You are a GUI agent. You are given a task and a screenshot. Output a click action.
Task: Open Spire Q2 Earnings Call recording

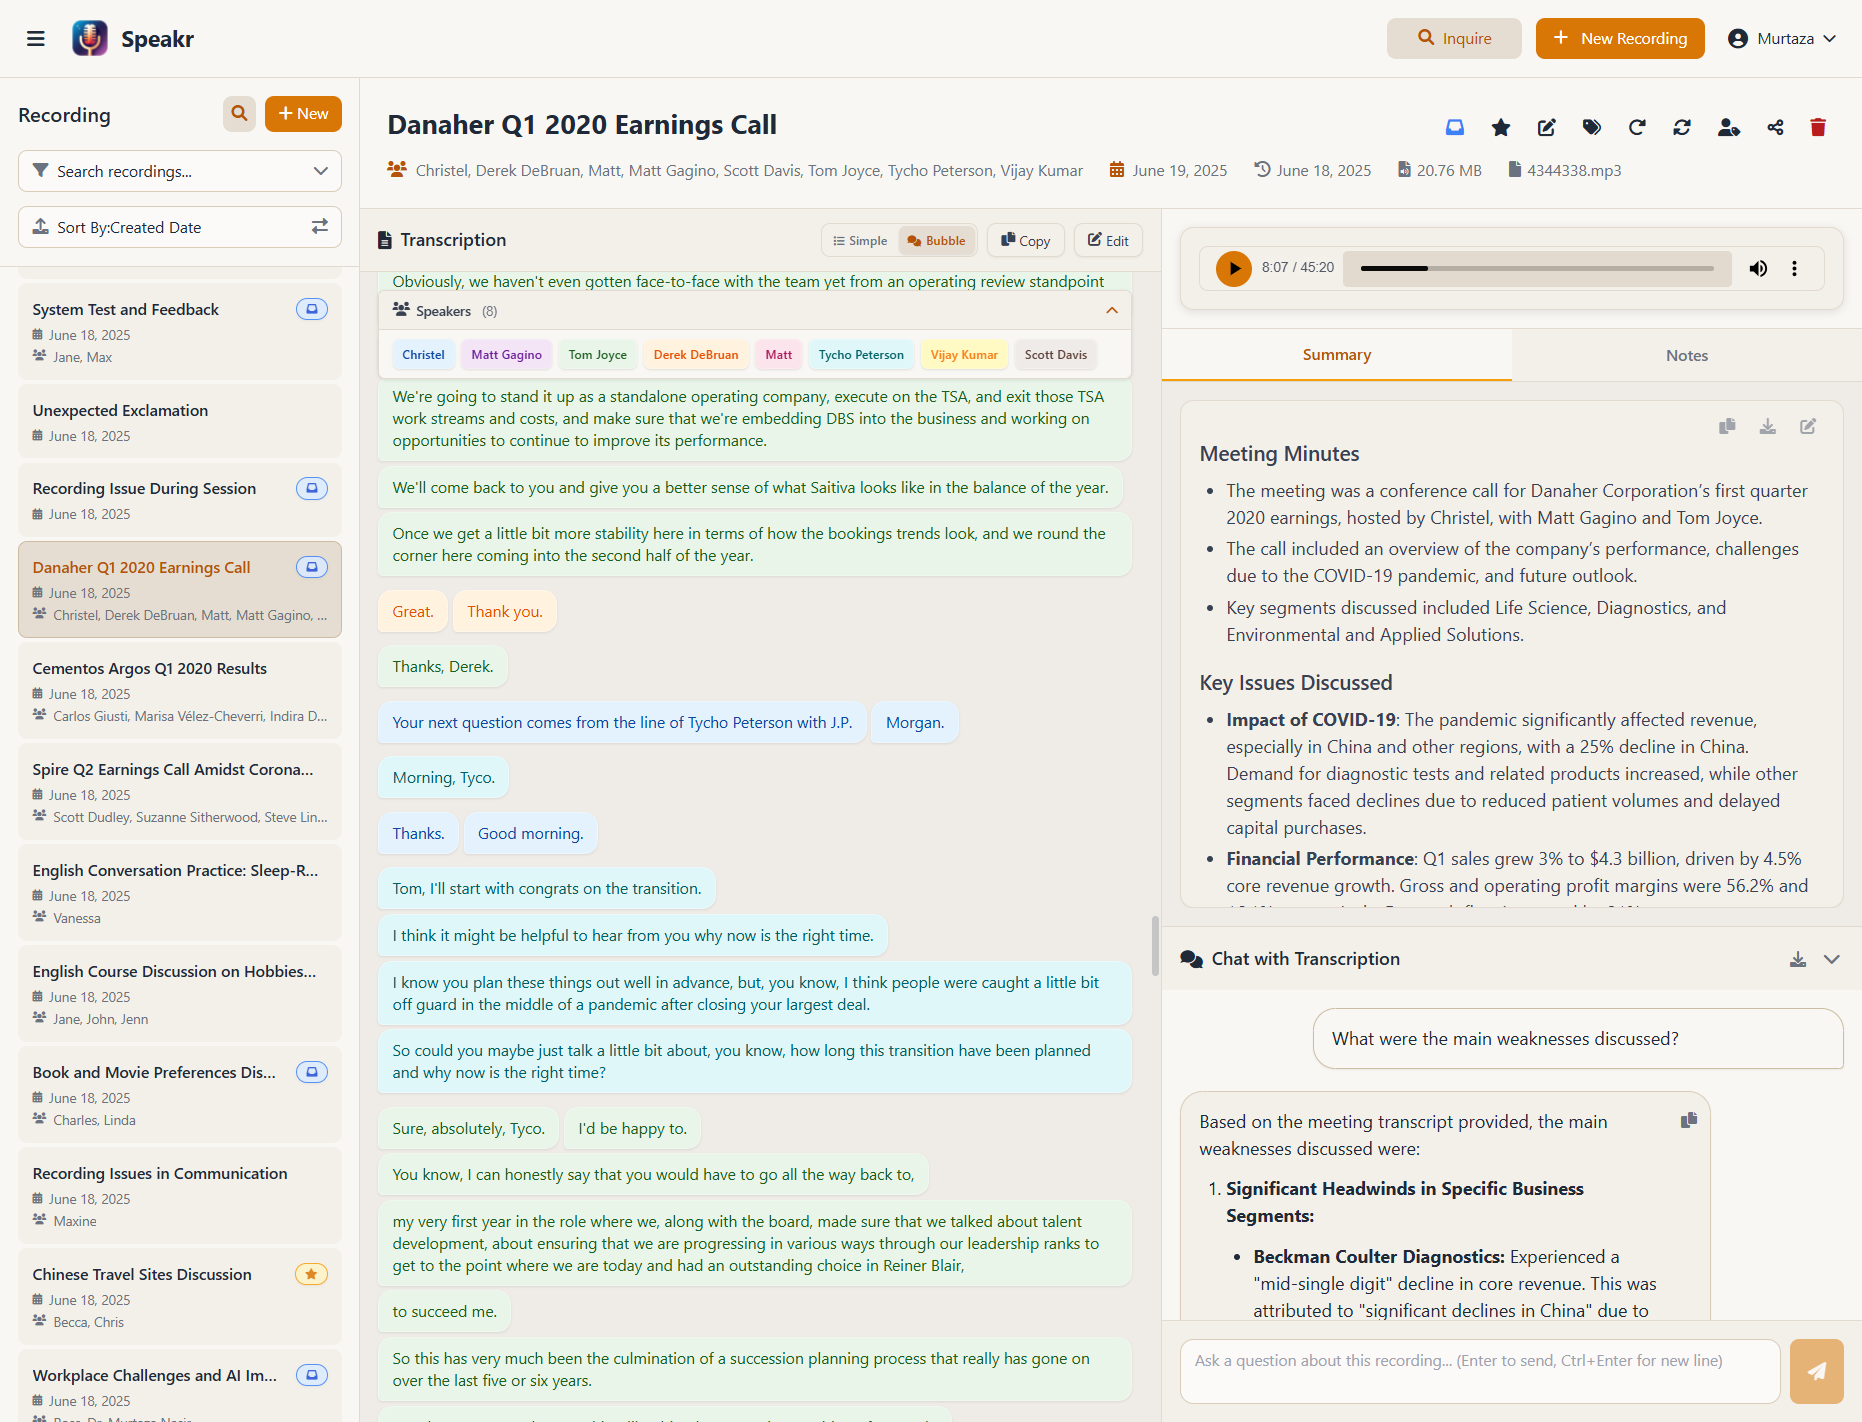180,792
